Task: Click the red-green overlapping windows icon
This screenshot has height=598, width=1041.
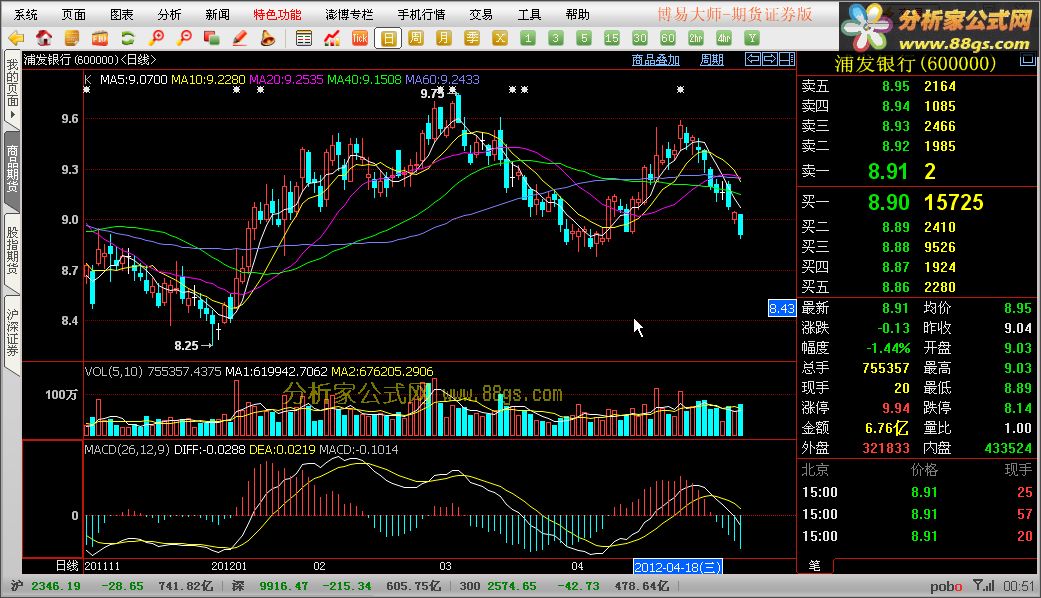Action: [x=212, y=38]
